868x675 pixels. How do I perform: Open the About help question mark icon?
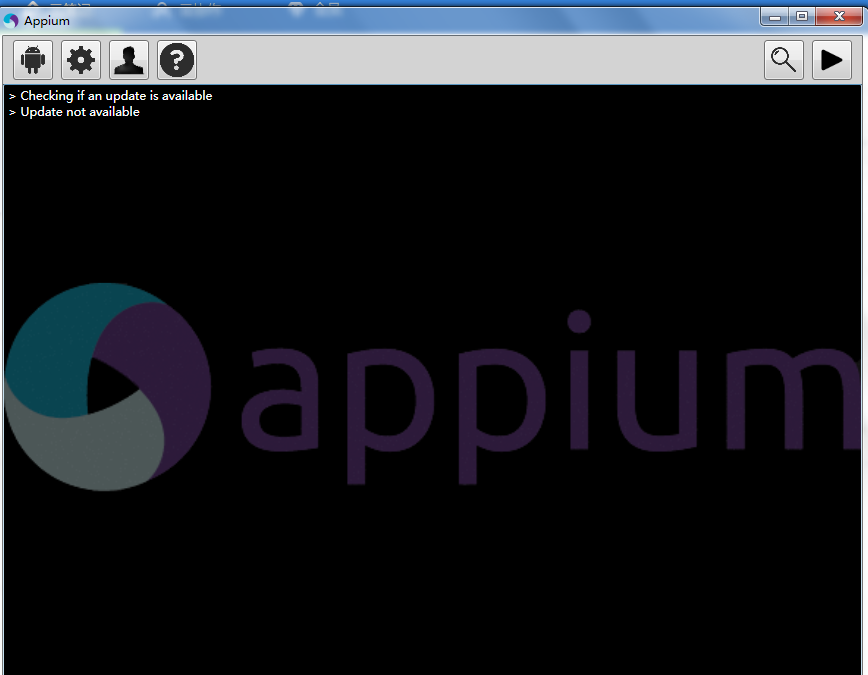177,60
